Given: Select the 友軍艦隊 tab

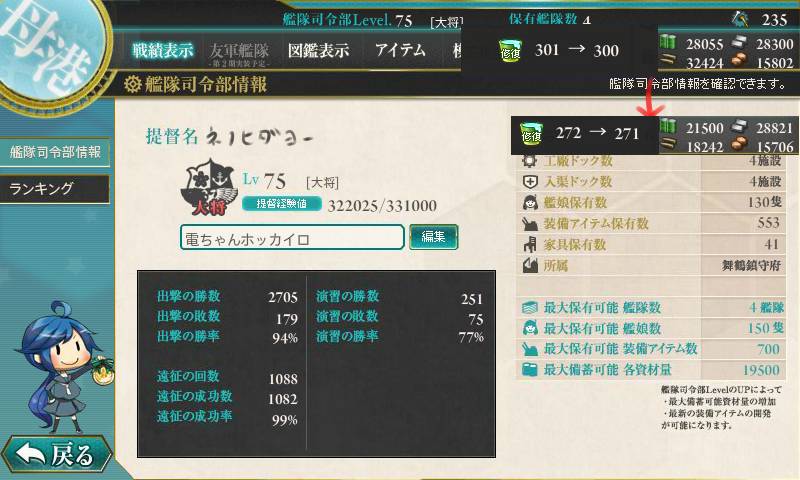Looking at the screenshot, I should point(239,53).
